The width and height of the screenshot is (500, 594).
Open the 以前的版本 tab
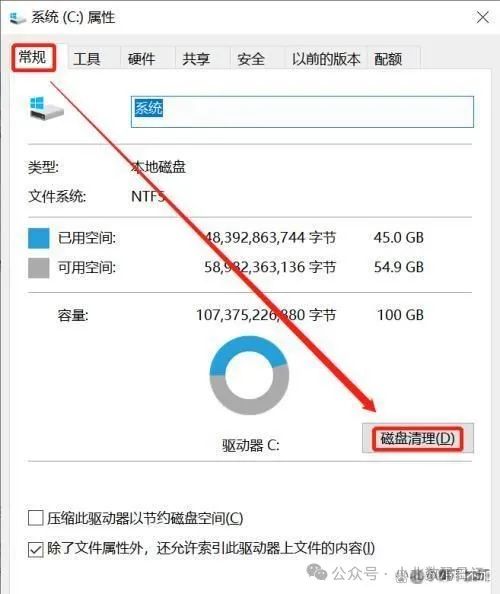[x=326, y=59]
